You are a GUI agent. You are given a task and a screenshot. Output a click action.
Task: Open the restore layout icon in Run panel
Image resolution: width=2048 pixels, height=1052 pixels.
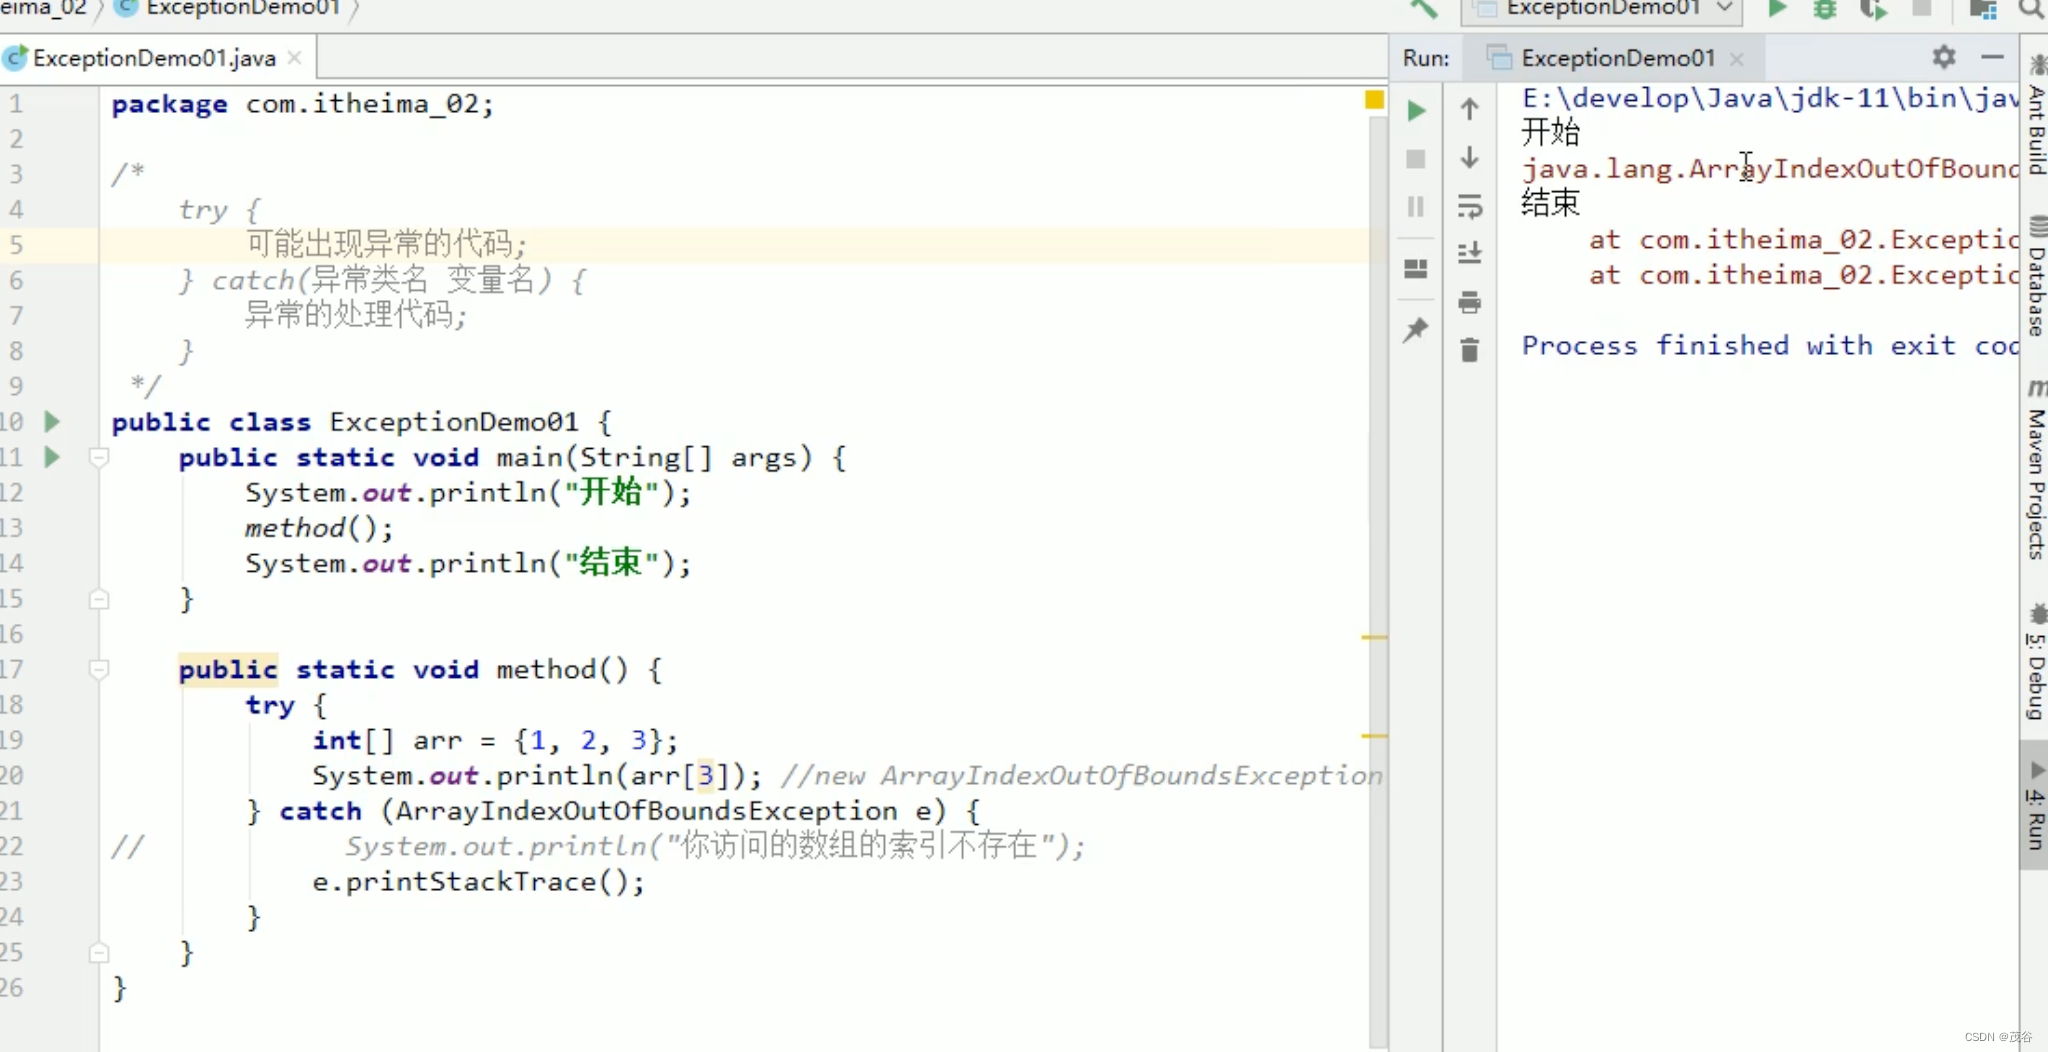point(1416,268)
